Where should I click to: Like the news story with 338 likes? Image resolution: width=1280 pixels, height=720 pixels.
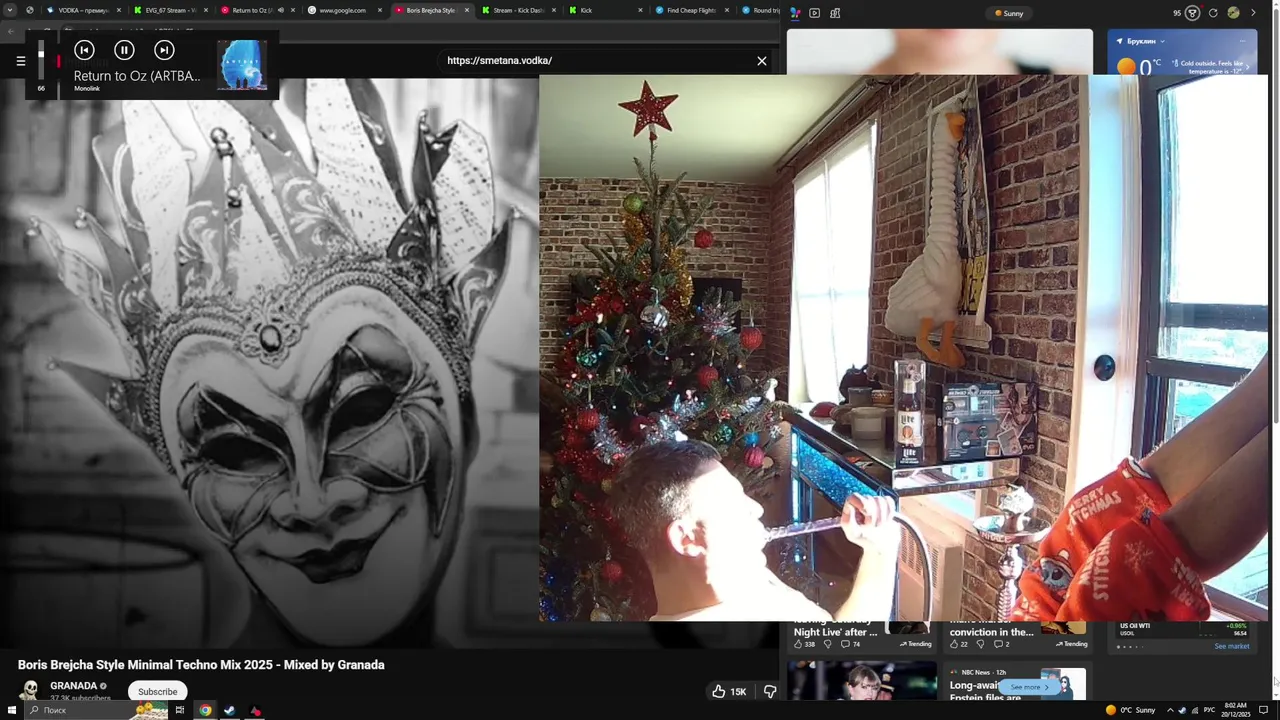pos(804,644)
